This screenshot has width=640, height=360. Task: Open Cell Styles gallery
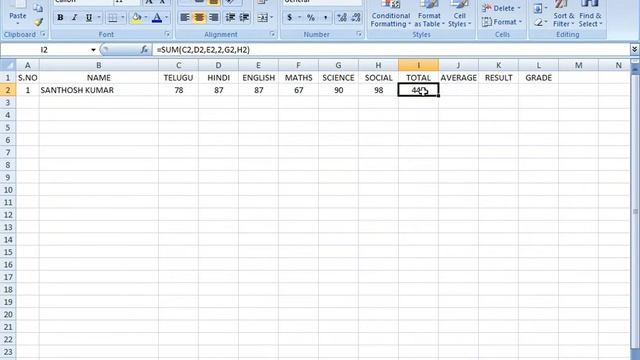point(459,15)
